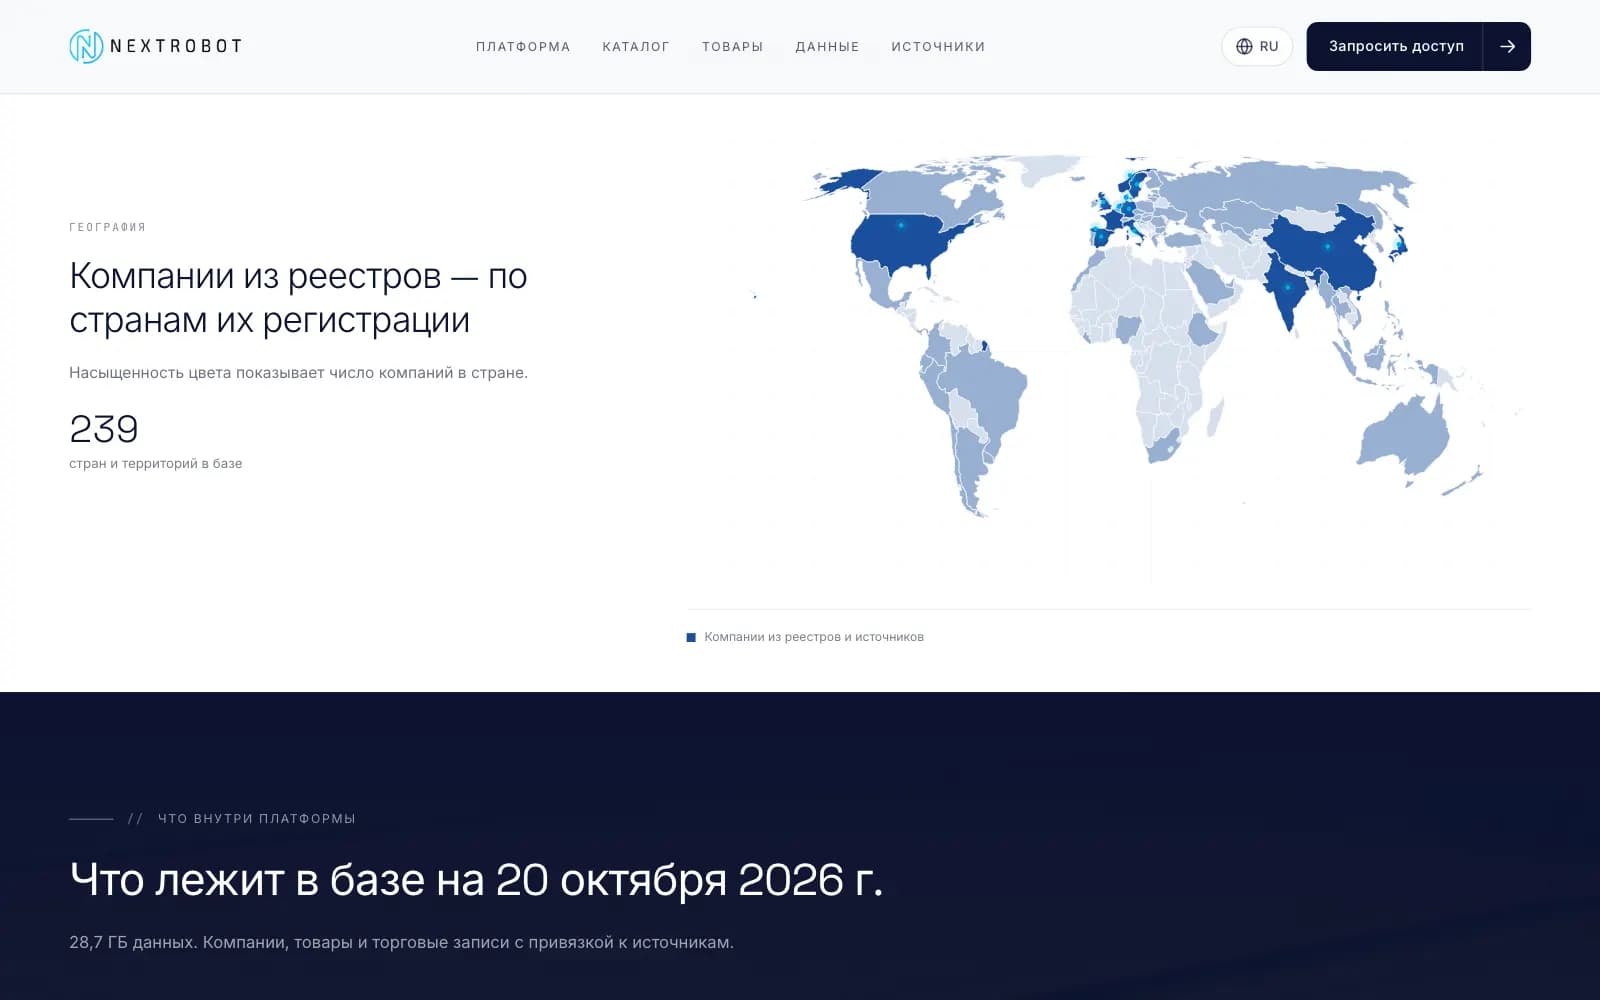Go to the ТОВАРЫ nav item
The image size is (1600, 1000).
[x=732, y=47]
